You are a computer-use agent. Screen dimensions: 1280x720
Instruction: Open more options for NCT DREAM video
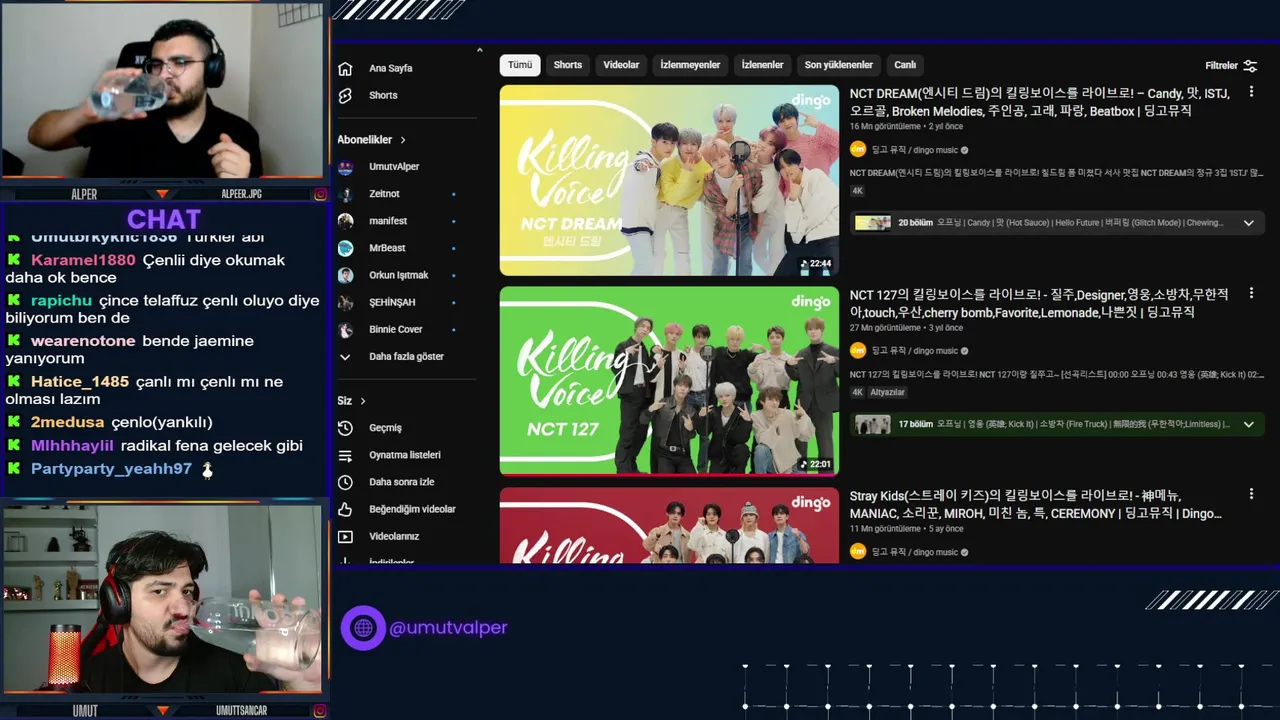(1251, 92)
